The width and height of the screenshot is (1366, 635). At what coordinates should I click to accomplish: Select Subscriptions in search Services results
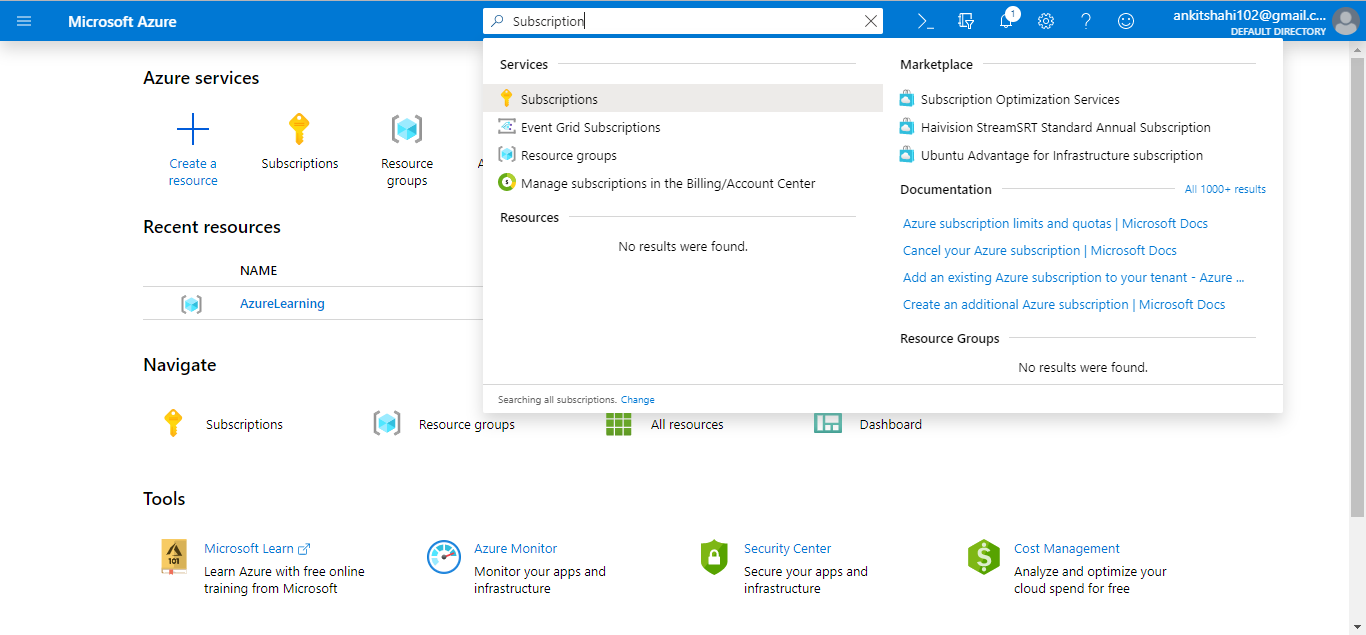point(683,99)
